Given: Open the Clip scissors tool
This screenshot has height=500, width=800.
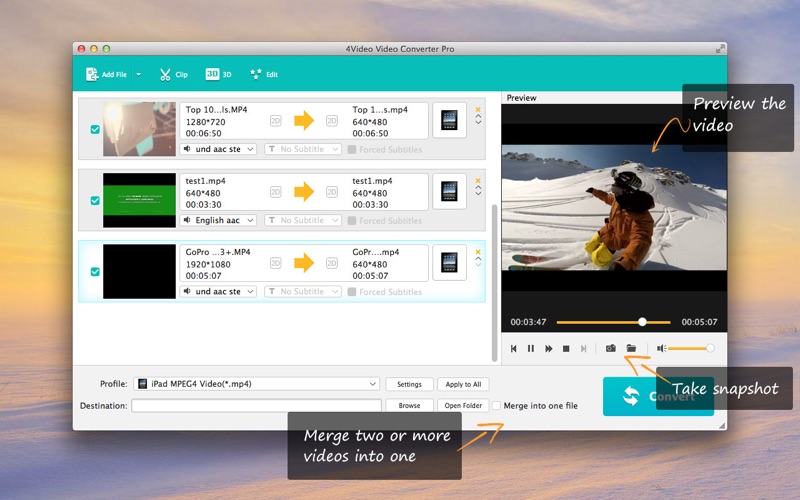Looking at the screenshot, I should click(x=173, y=74).
